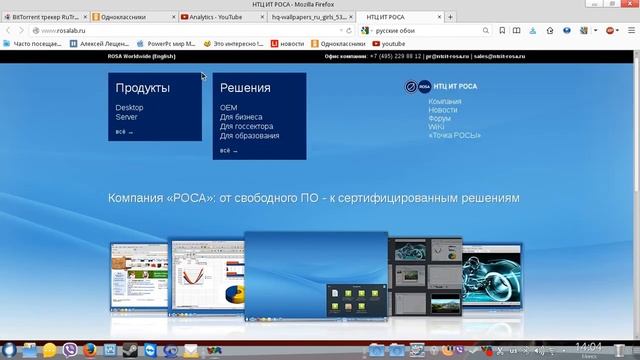Image resolution: width=640 pixels, height=360 pixels.
Task: Click the blue round chat toolbar icon
Action: (x=567, y=31)
